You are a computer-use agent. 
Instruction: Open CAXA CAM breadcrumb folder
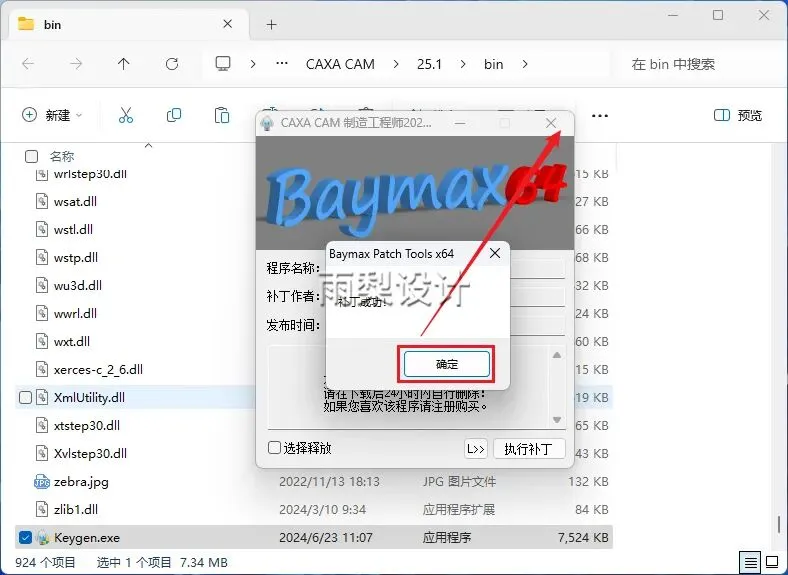(x=340, y=64)
